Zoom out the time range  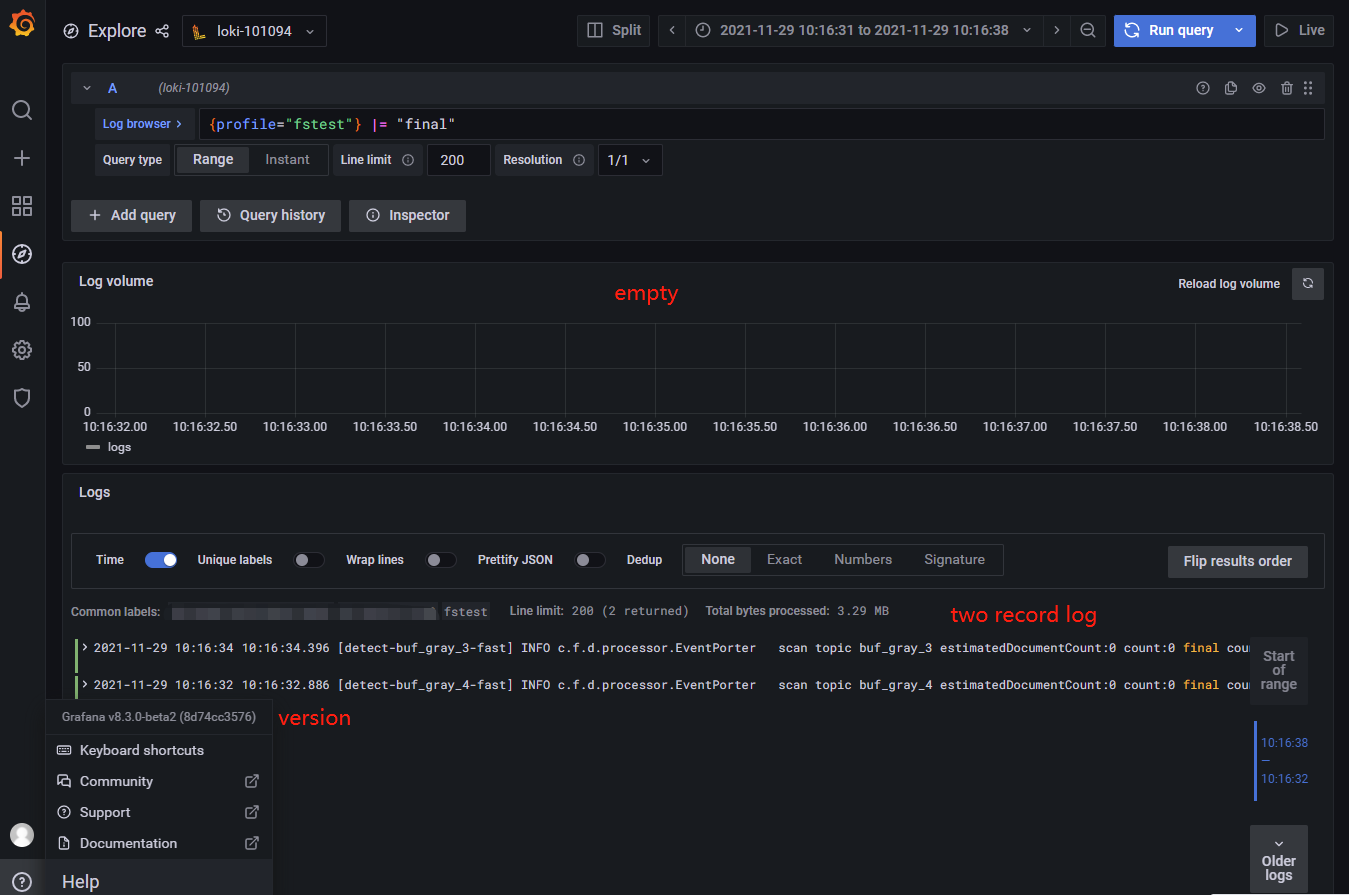[1088, 31]
